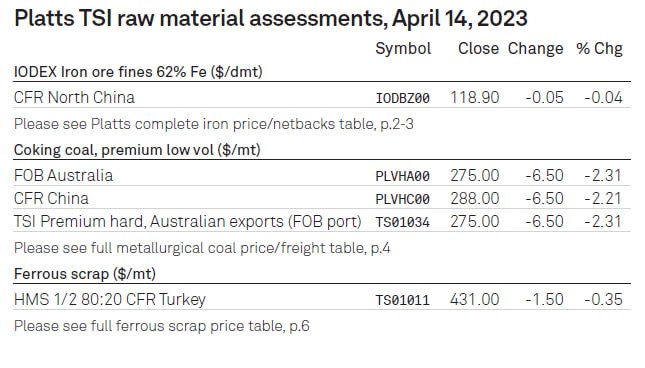Select the PLVHA00 symbol code
This screenshot has height=368, width=645.
[403, 176]
